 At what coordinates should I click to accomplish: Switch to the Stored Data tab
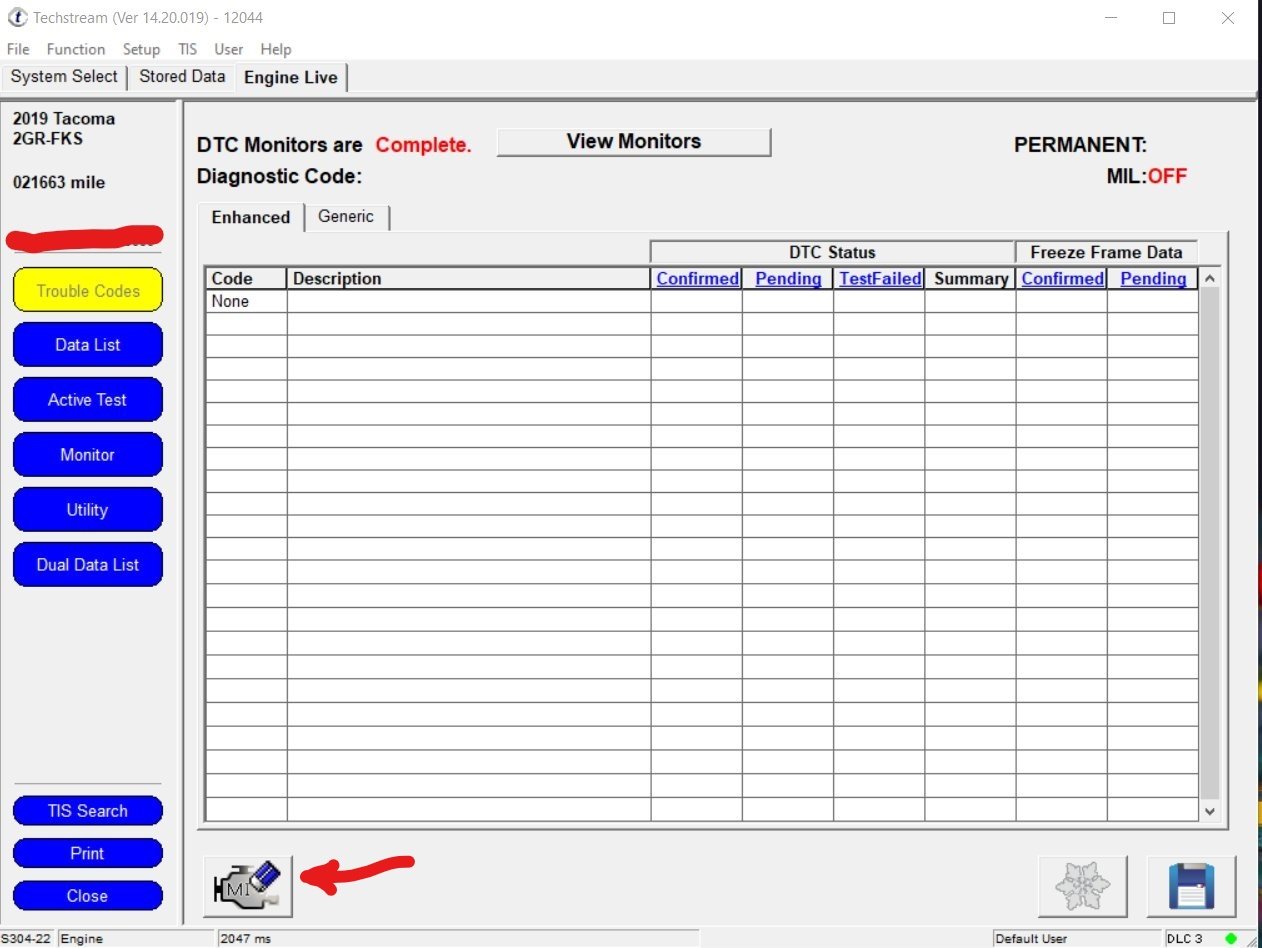182,77
